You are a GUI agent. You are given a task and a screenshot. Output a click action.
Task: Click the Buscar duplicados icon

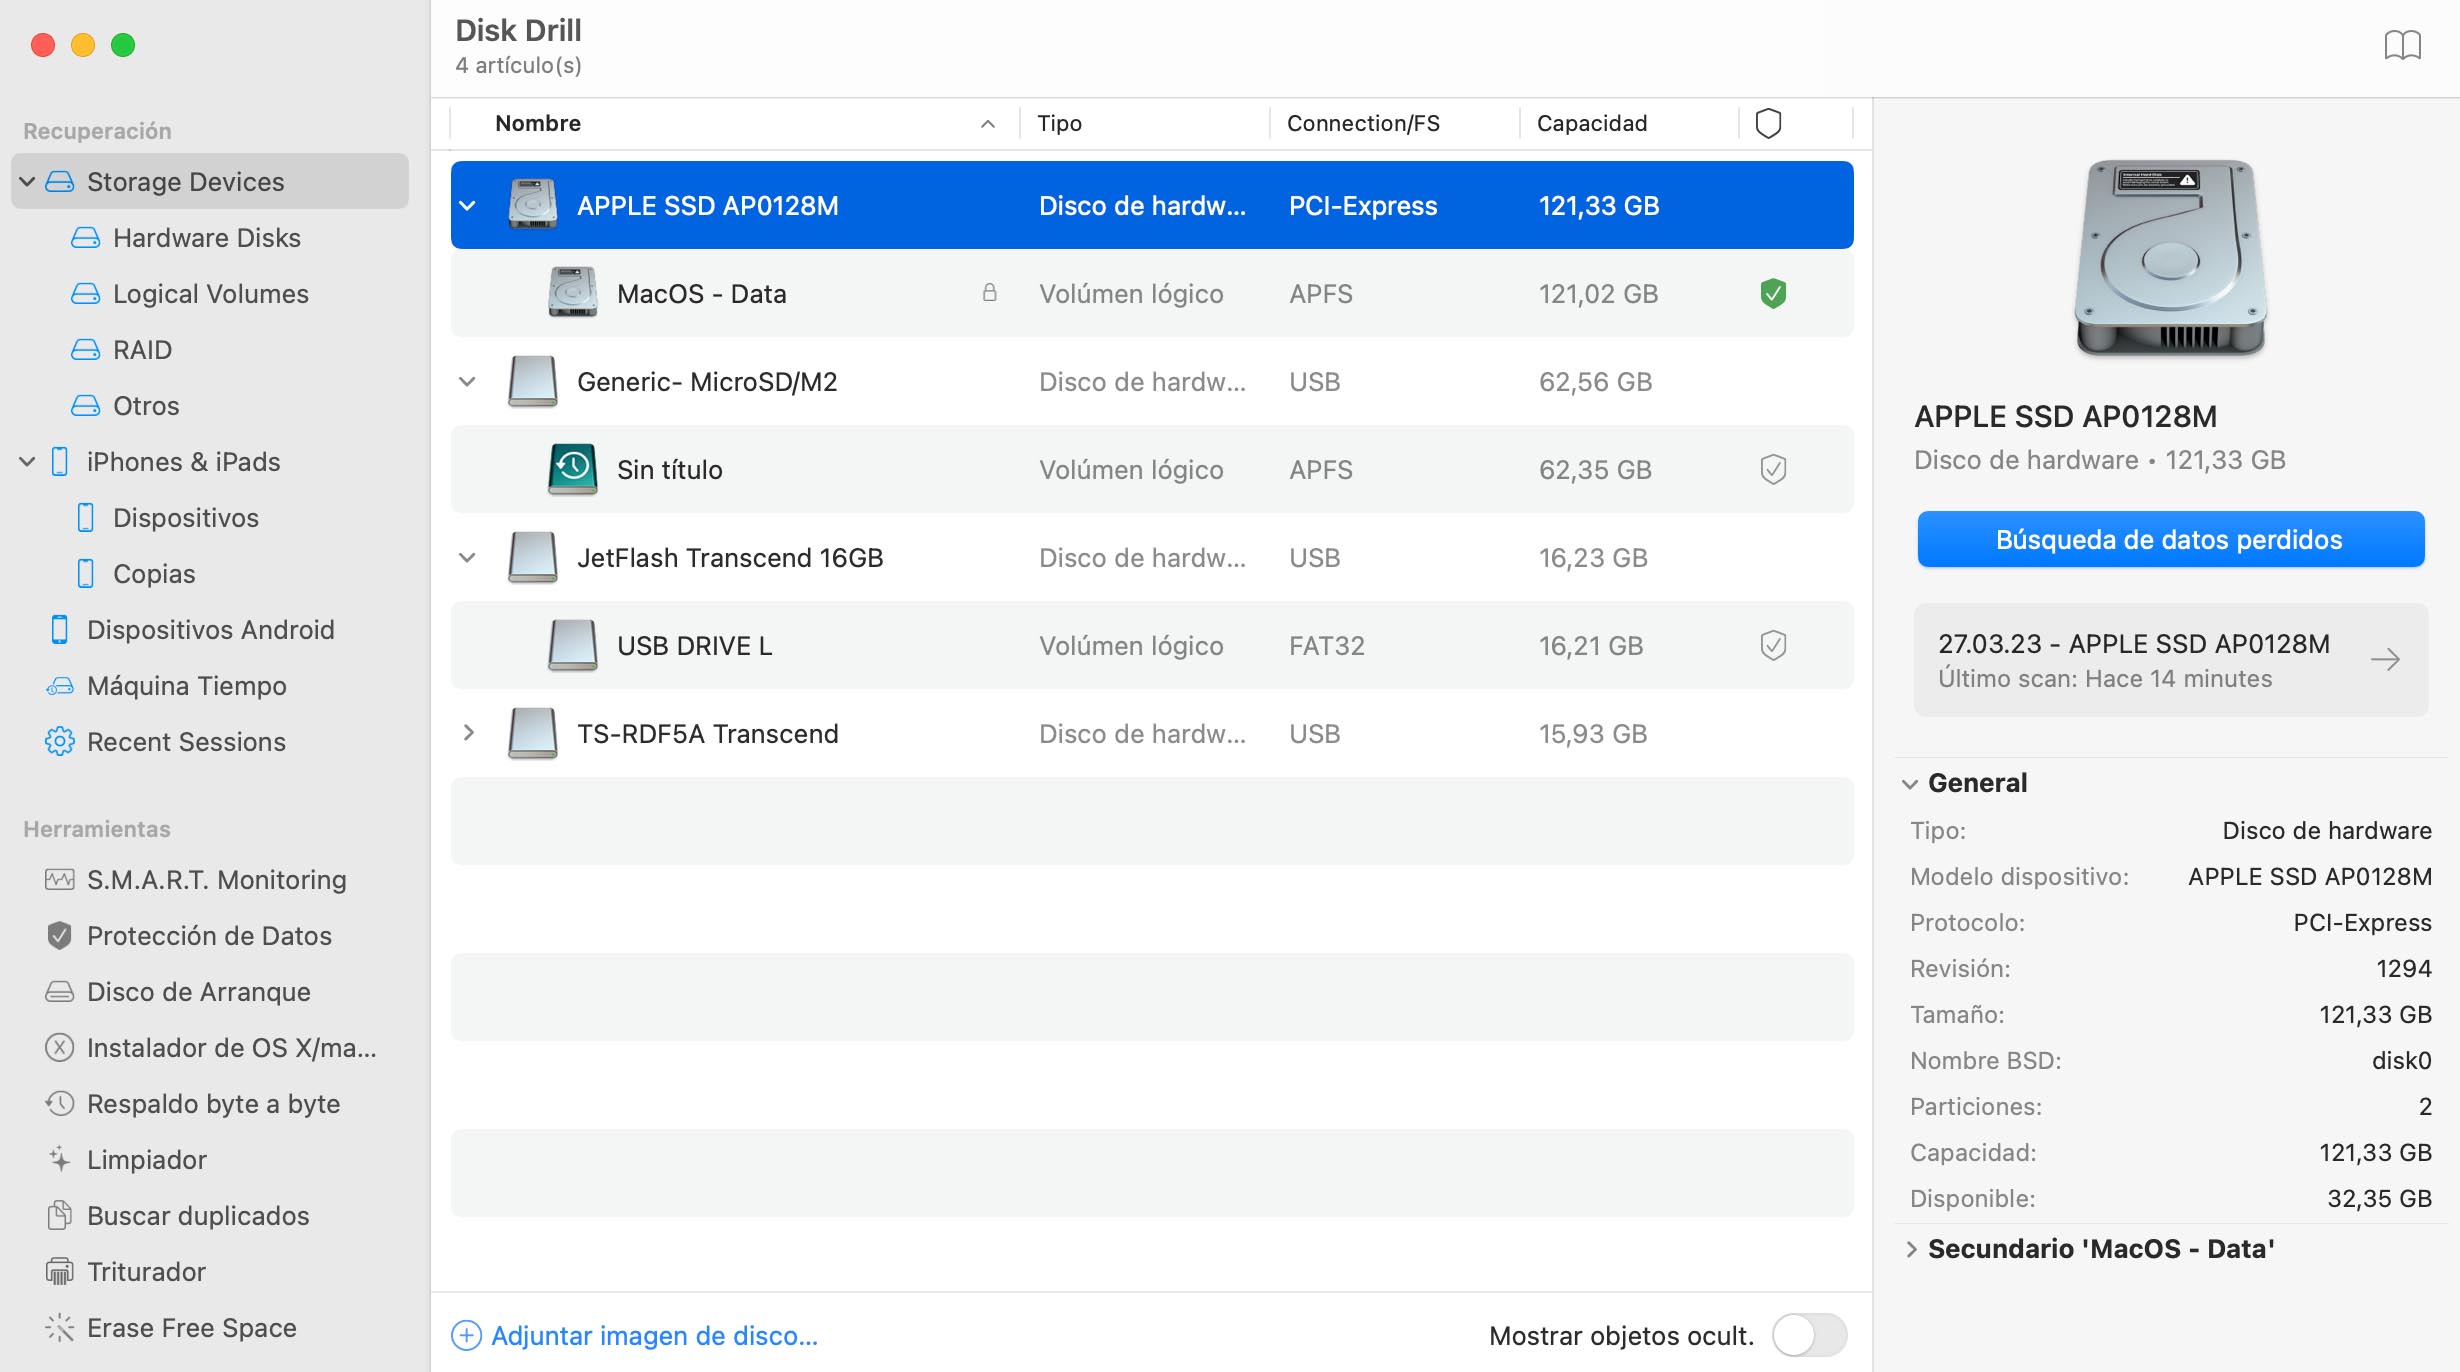[x=57, y=1213]
